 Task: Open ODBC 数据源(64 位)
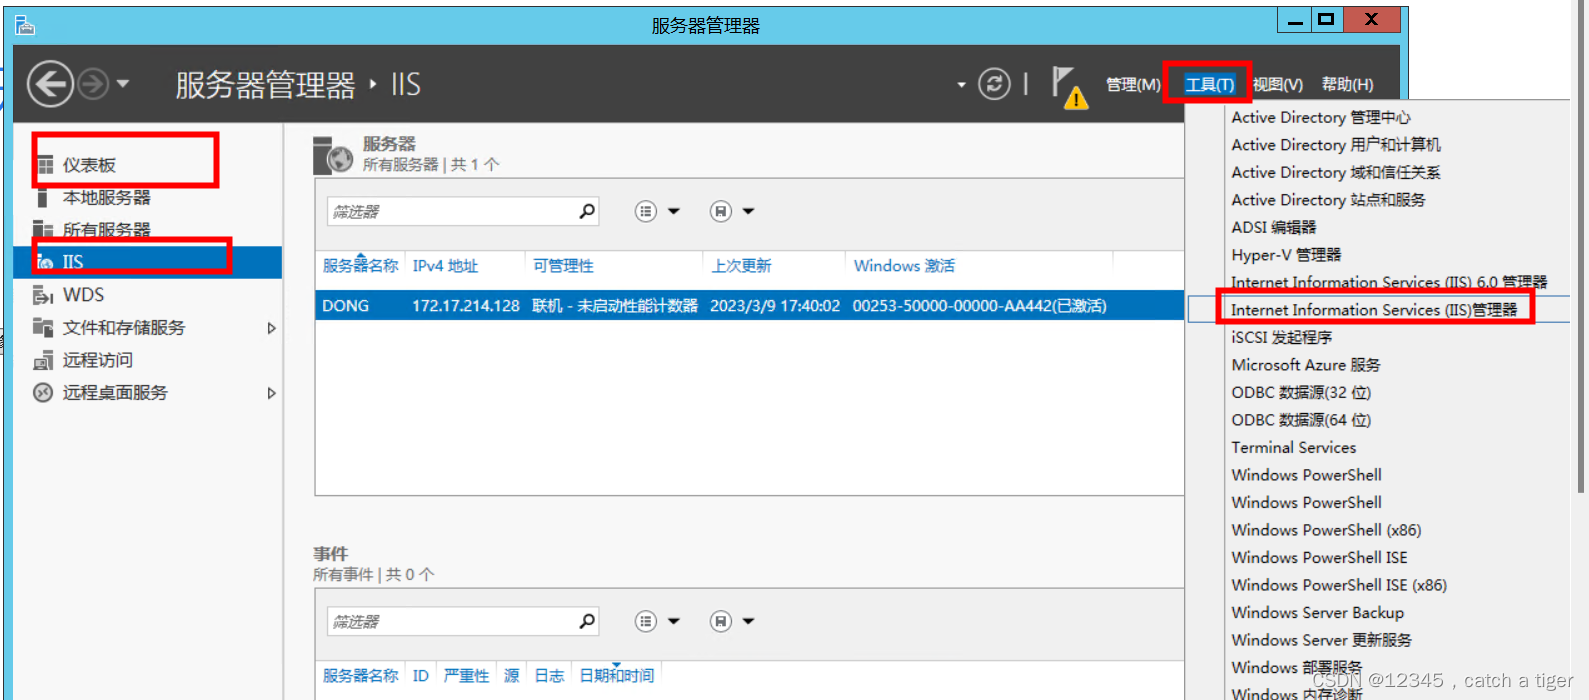tap(1301, 420)
